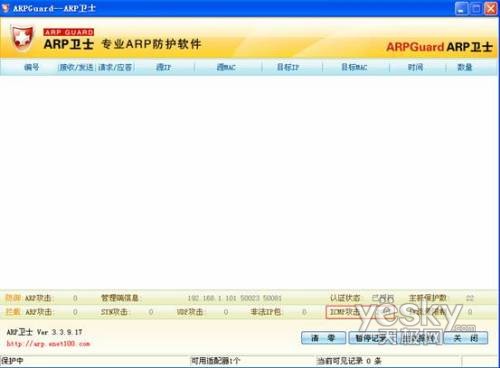Click the SYN攻击 counter label

(x=114, y=312)
